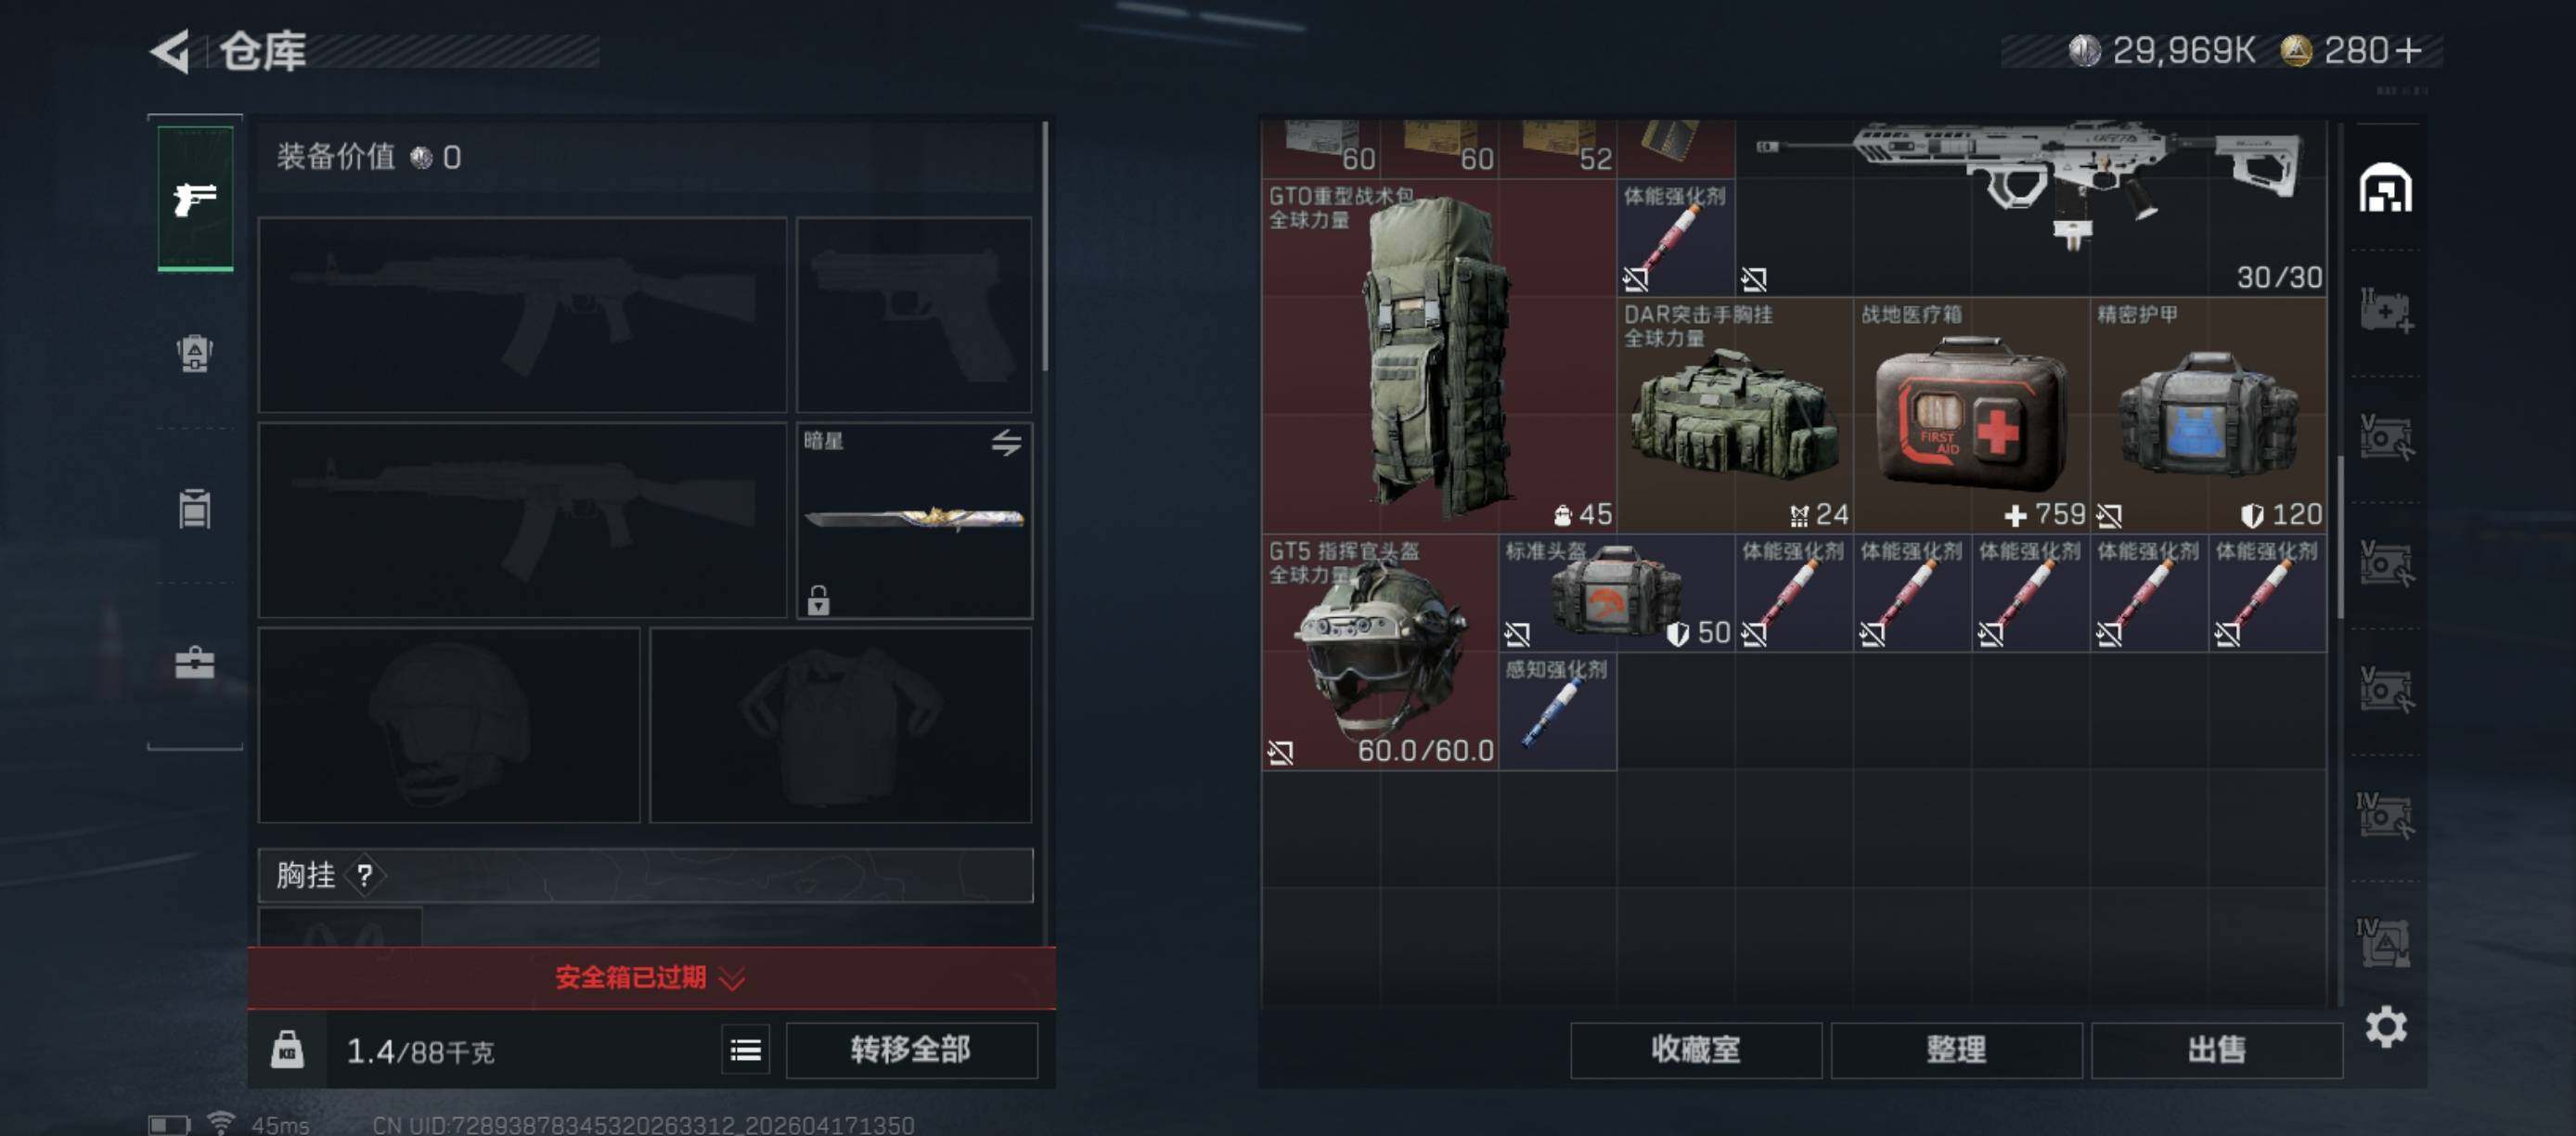The image size is (2576, 1136).
Task: Click the 整理 sort button
Action: pyautogui.click(x=1956, y=1050)
